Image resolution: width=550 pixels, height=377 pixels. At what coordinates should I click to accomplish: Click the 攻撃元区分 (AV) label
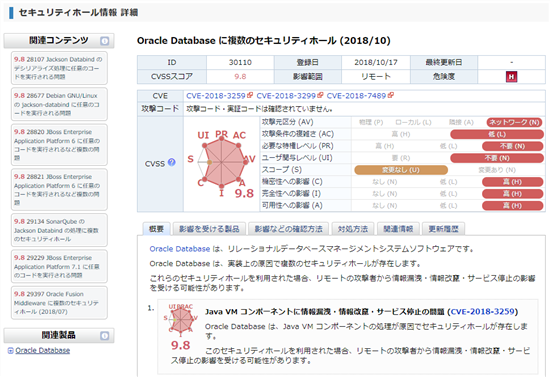coord(287,122)
